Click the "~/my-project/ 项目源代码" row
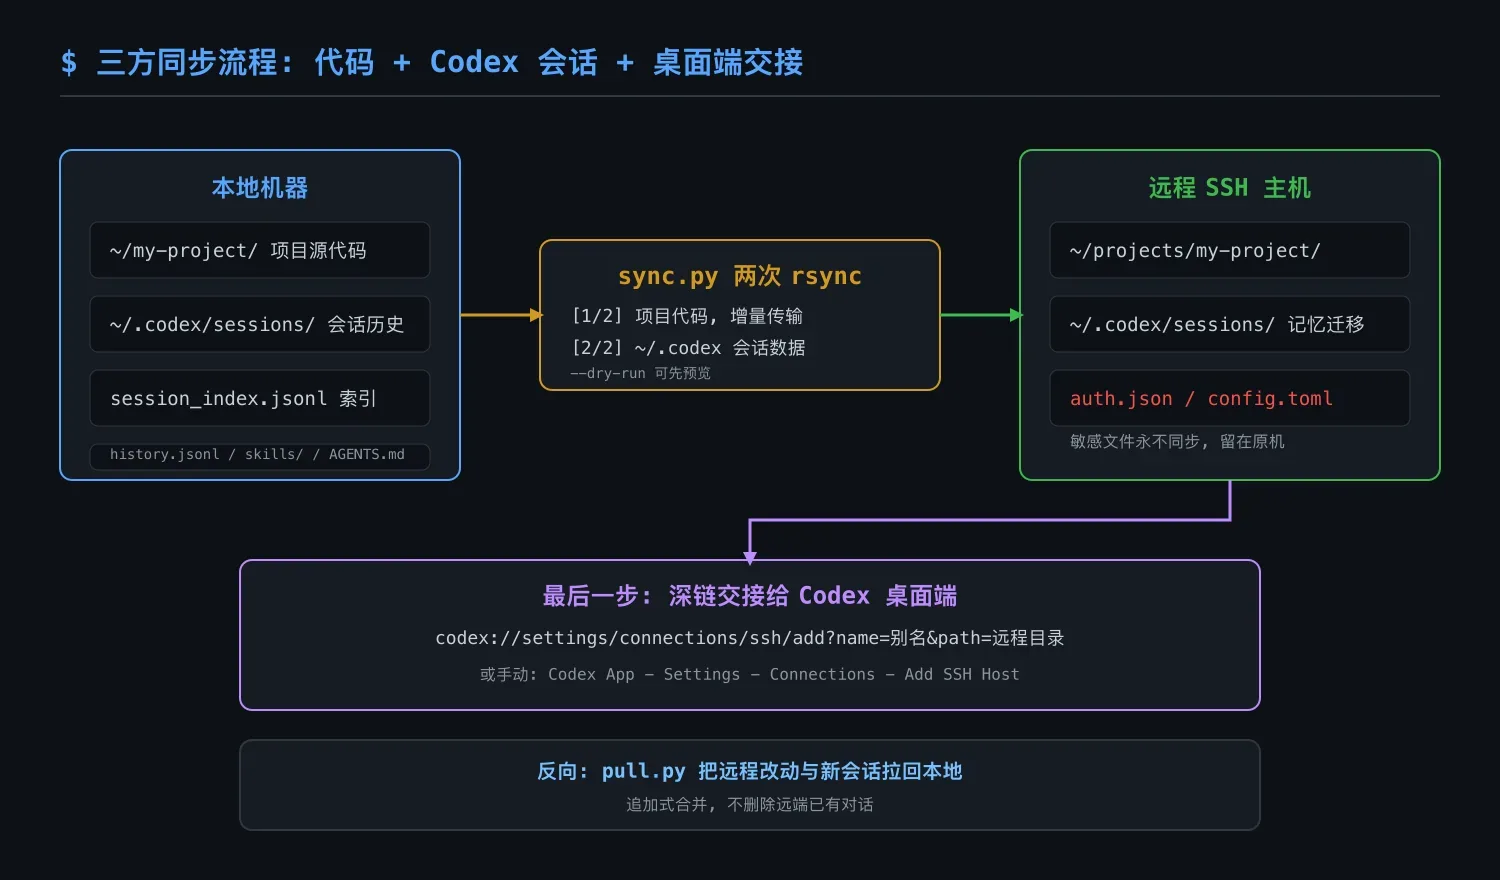Image resolution: width=1500 pixels, height=880 pixels. pos(260,250)
